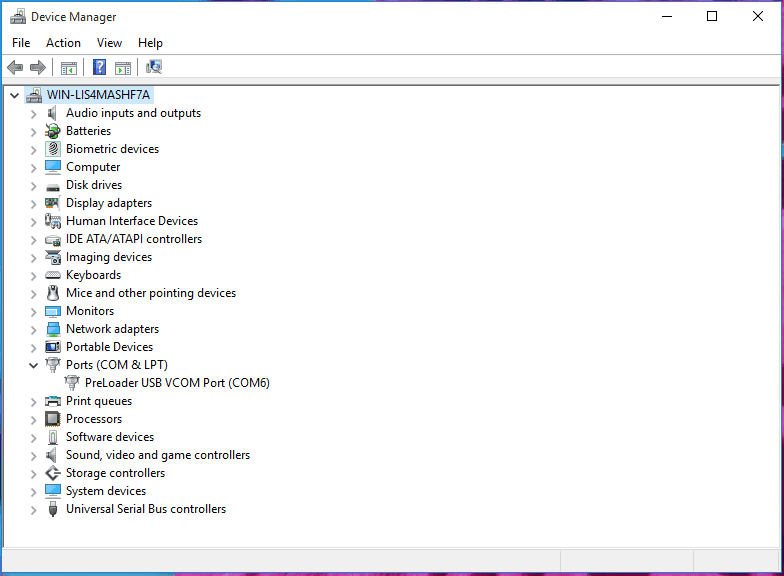The width and height of the screenshot is (784, 576).
Task: Click the Device Manager title bar icon
Action: (x=18, y=16)
